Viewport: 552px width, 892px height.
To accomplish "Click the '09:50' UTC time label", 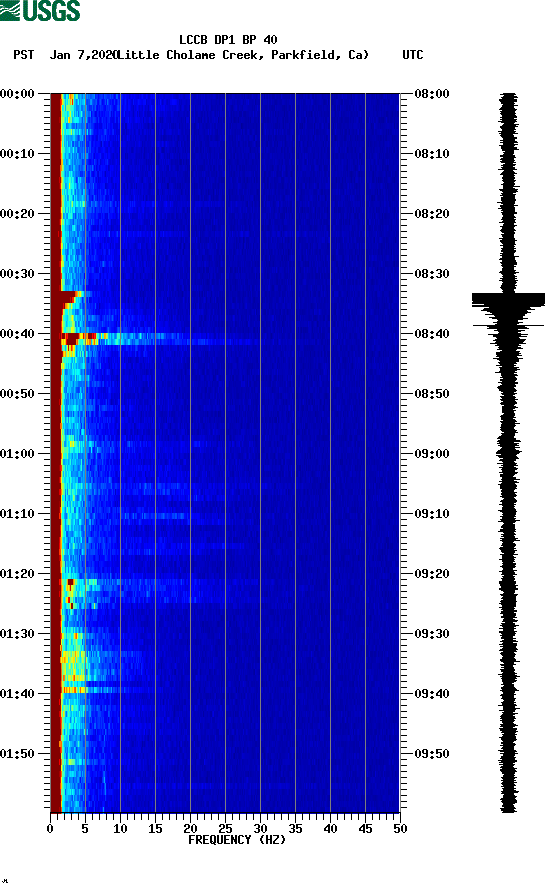I will [432, 754].
